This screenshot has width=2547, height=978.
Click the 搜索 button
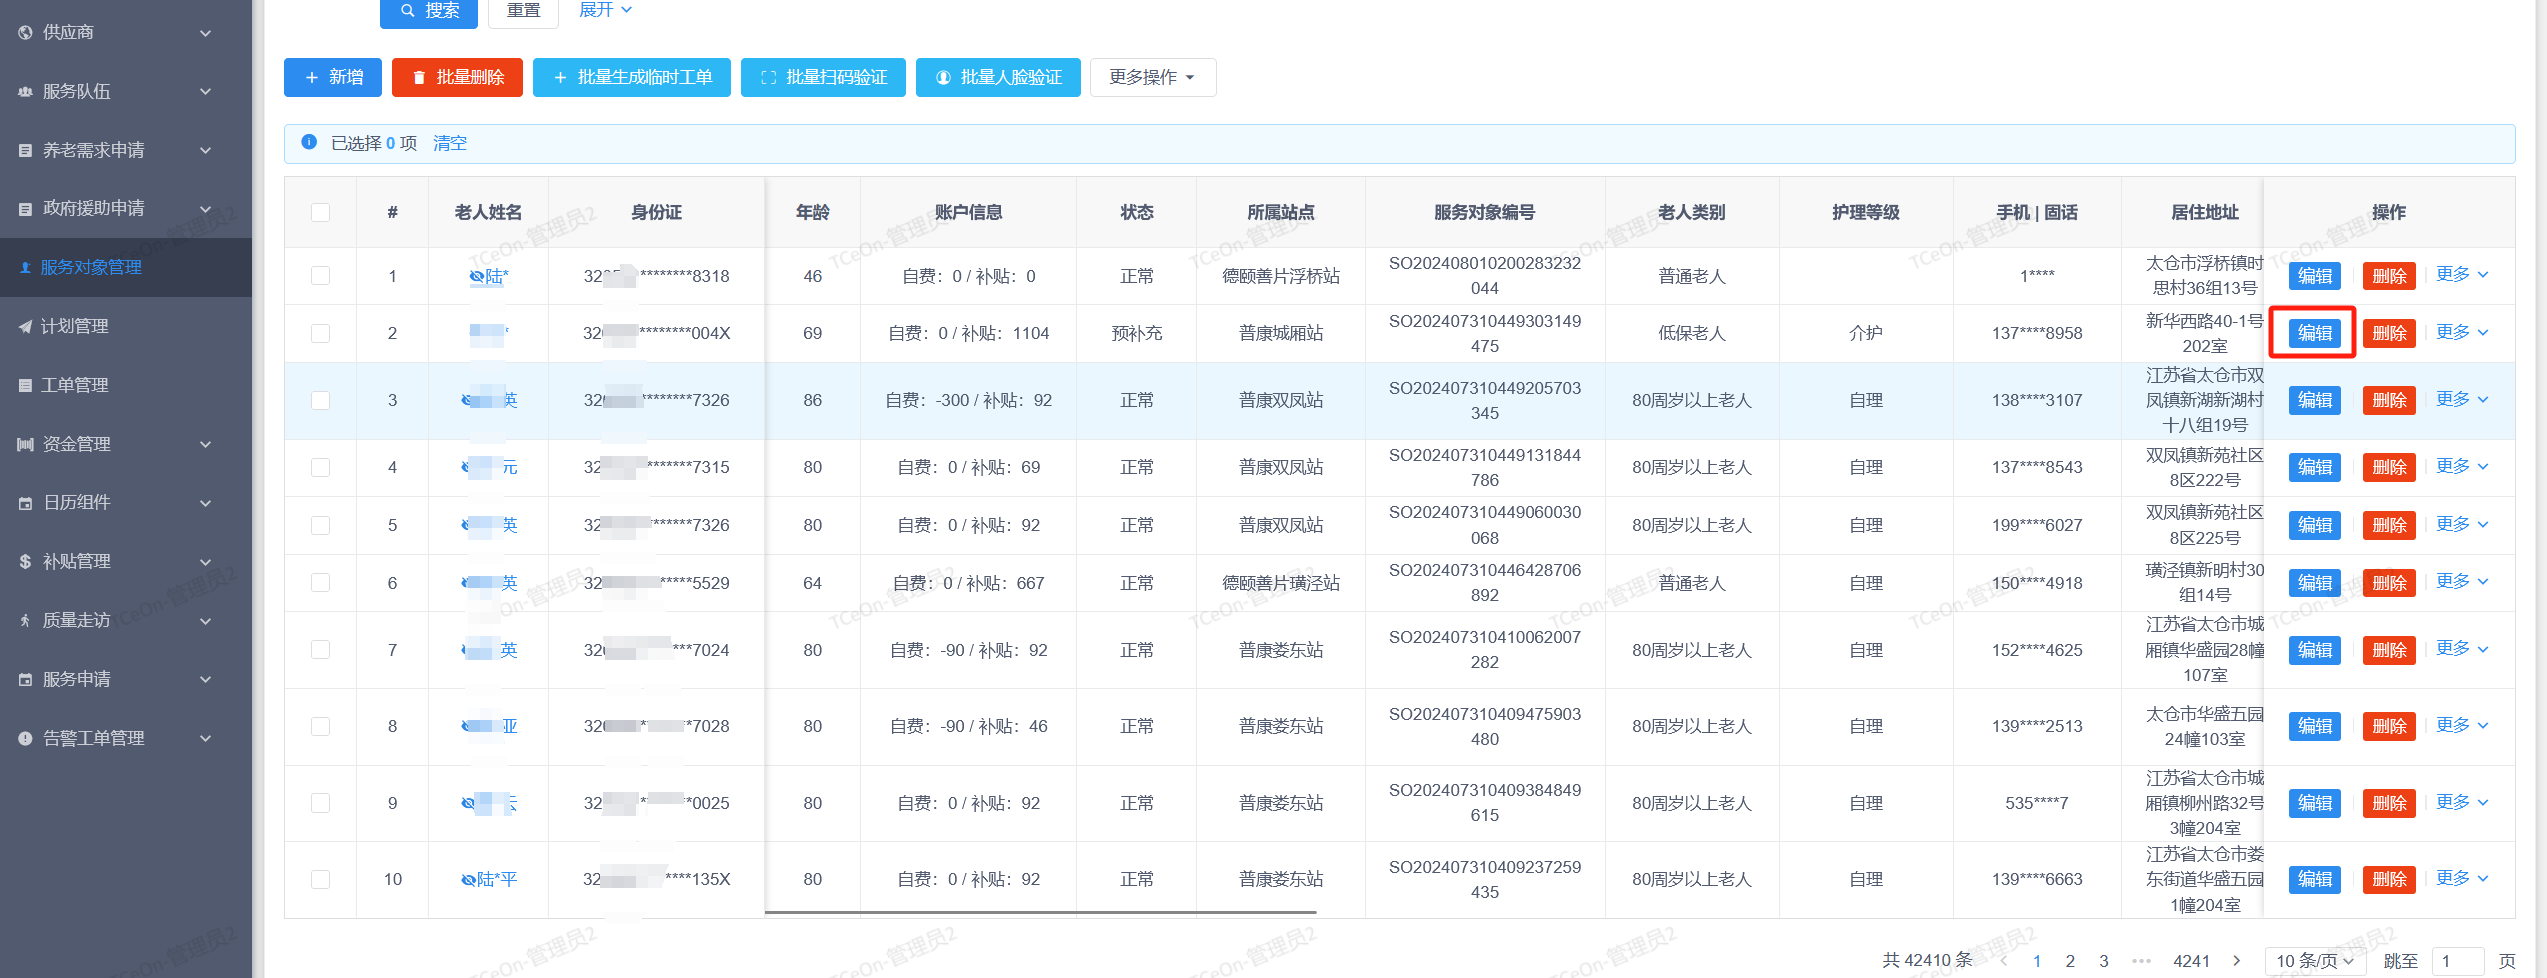pyautogui.click(x=429, y=11)
